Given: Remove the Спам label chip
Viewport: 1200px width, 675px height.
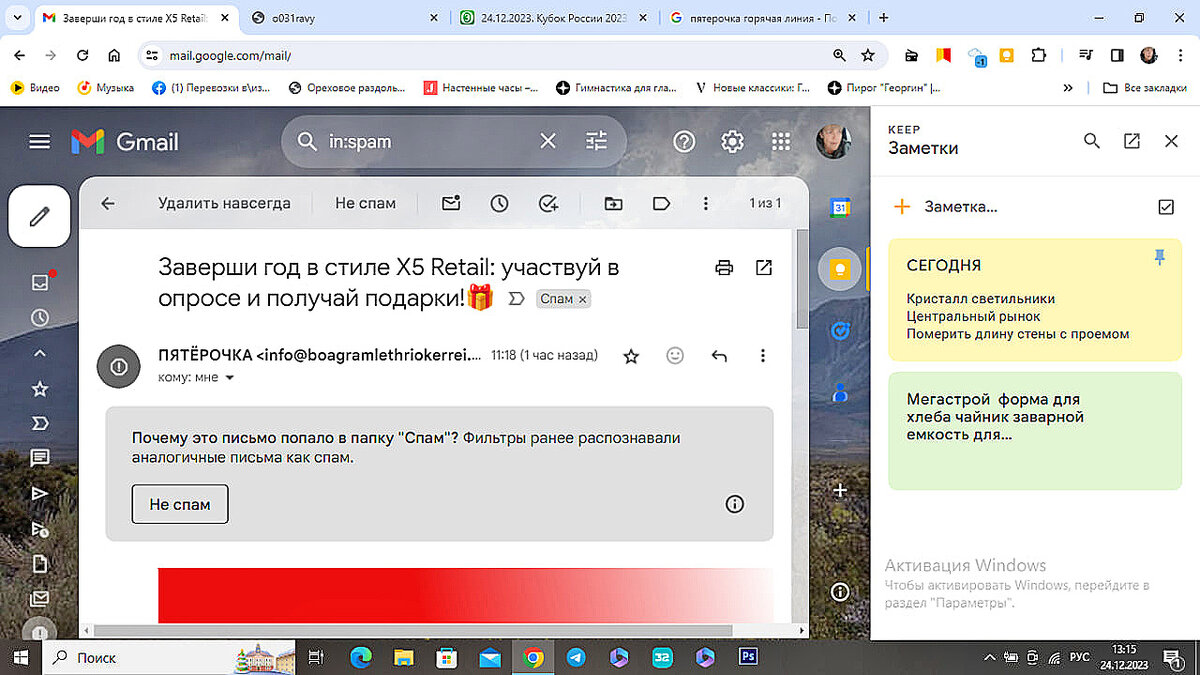Looking at the screenshot, I should click(x=583, y=299).
